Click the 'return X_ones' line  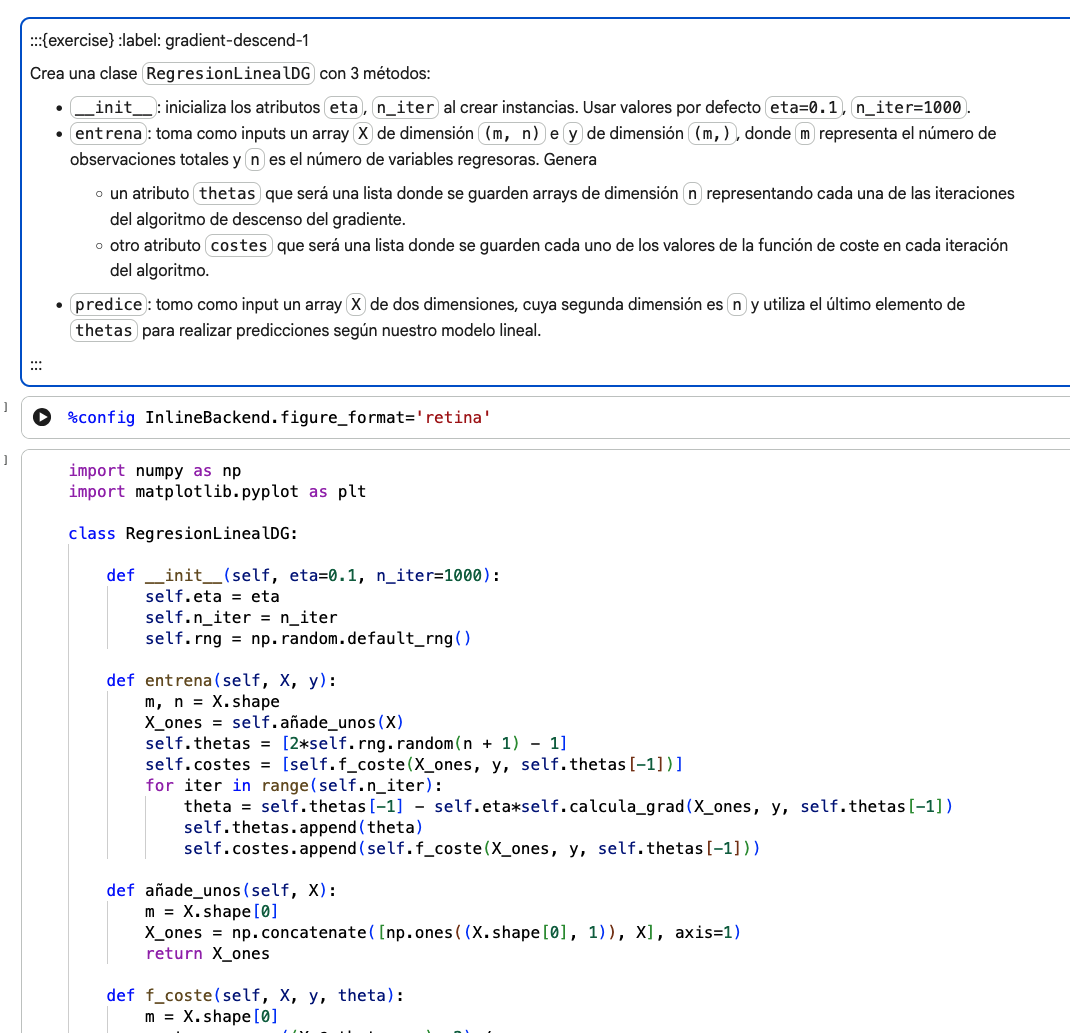click(207, 953)
